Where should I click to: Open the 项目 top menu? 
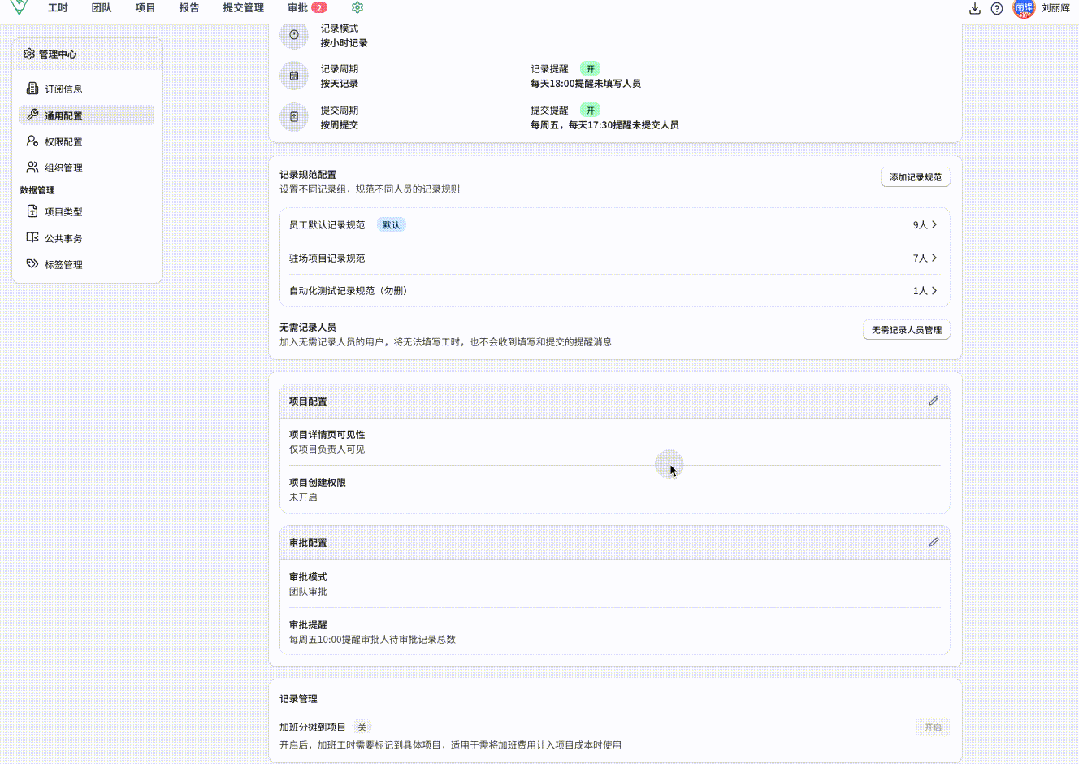(145, 8)
